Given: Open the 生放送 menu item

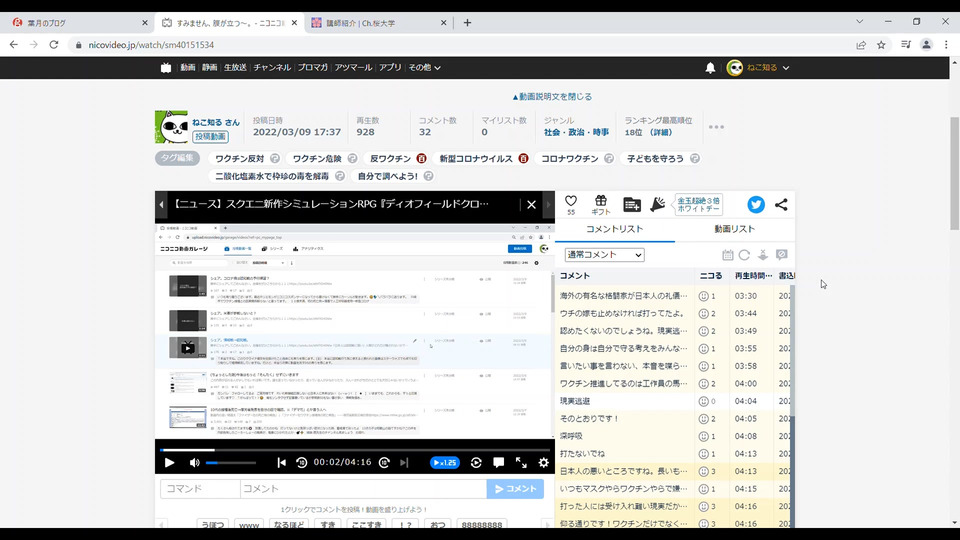Looking at the screenshot, I should pyautogui.click(x=235, y=68).
